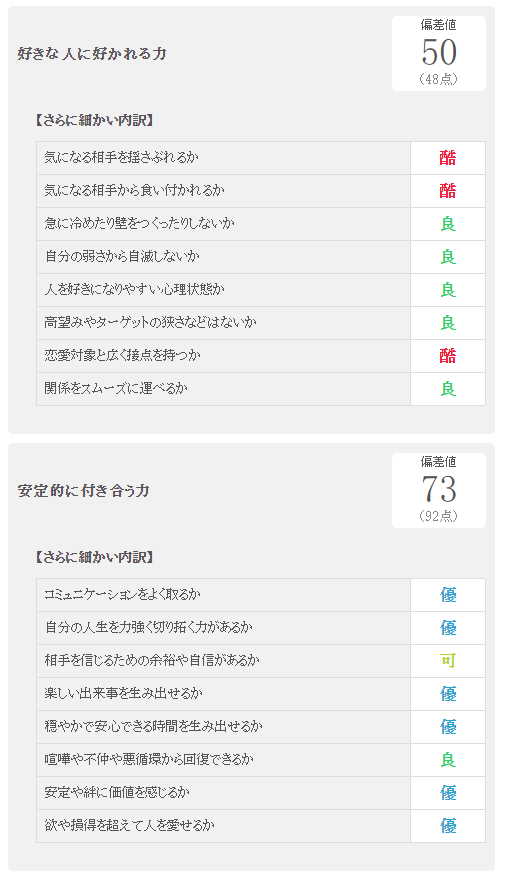
Task: Select the 安定や絆に価値を感じるか row
Action: point(261,793)
